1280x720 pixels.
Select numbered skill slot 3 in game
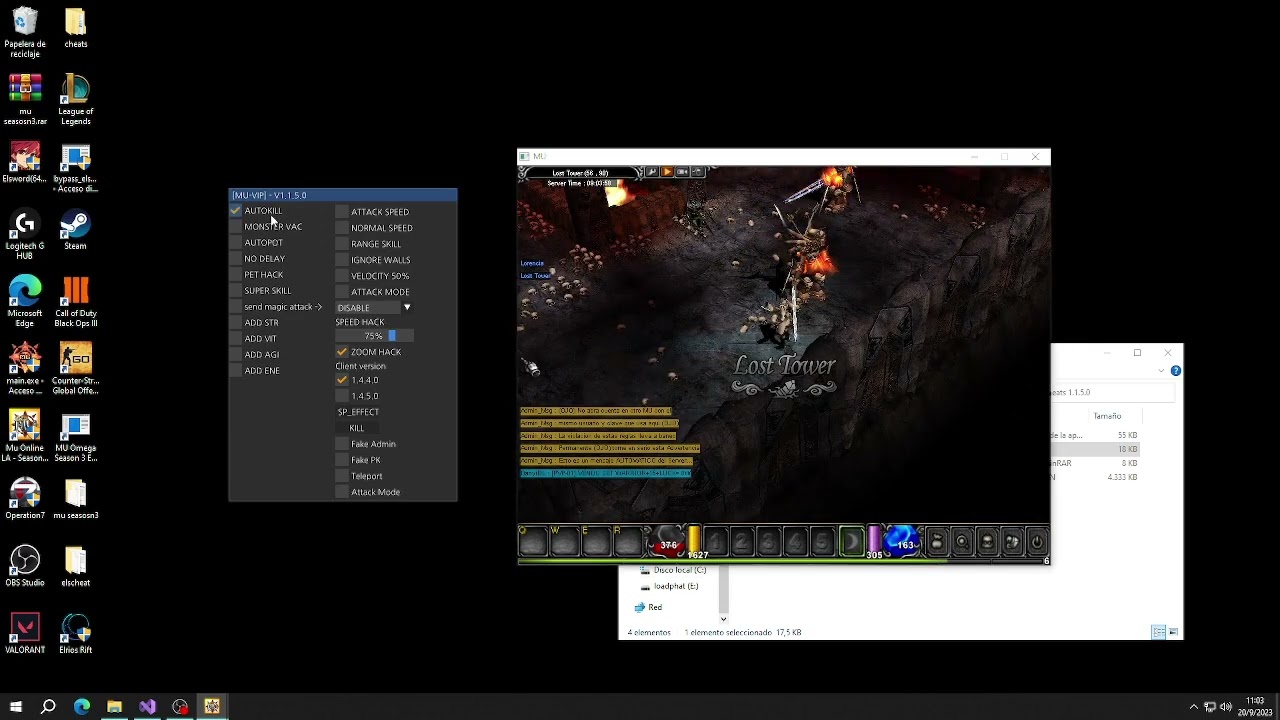click(768, 541)
